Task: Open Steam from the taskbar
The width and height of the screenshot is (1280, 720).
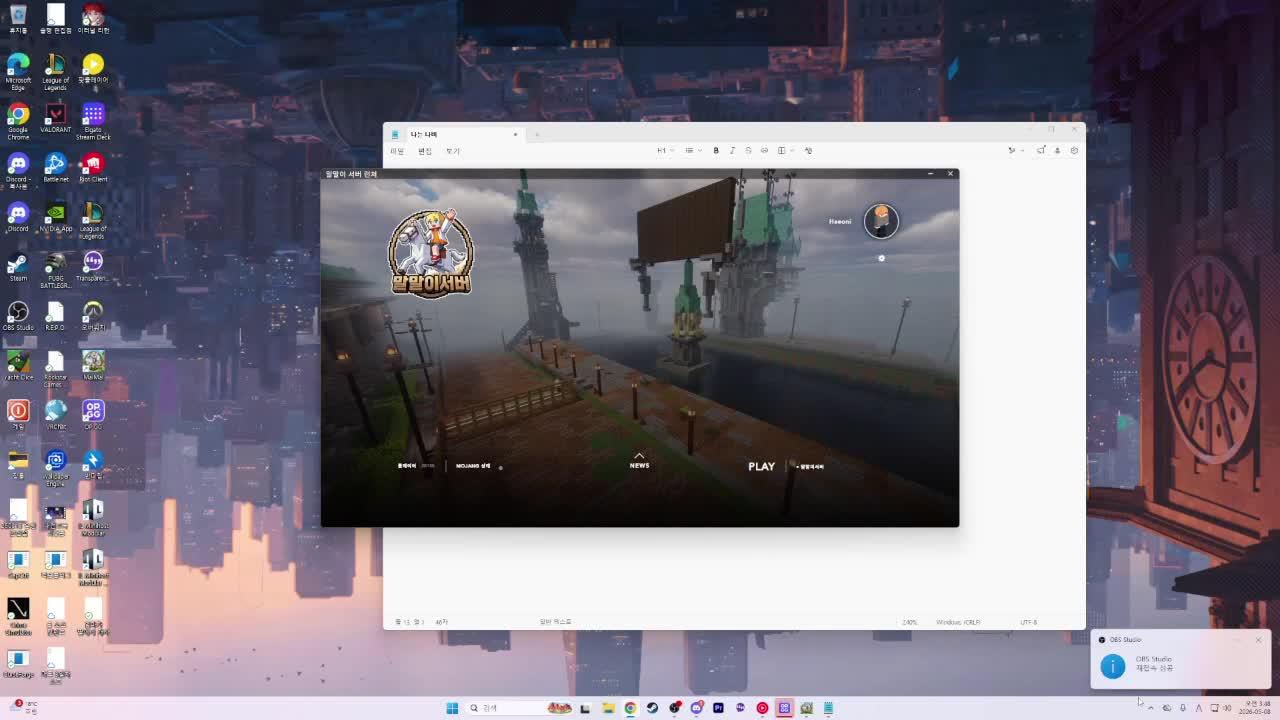Action: [652, 708]
